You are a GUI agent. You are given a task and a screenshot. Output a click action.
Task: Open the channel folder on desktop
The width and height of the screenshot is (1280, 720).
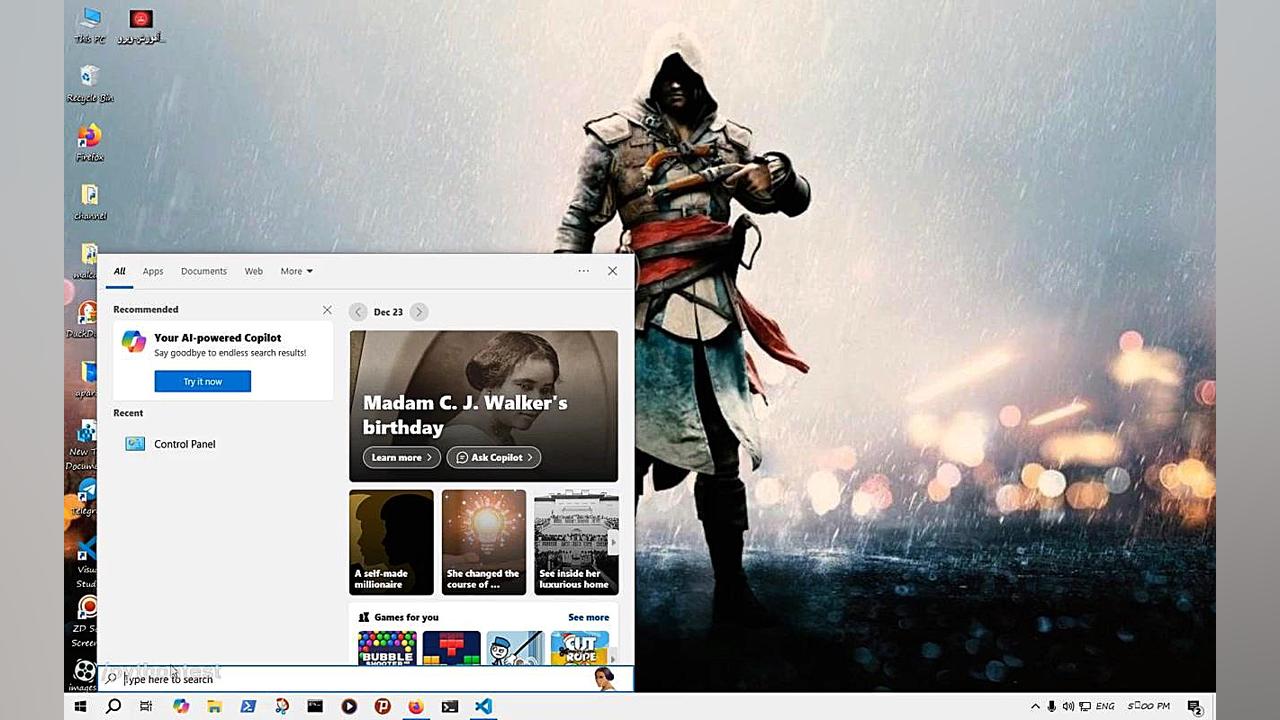click(x=90, y=201)
